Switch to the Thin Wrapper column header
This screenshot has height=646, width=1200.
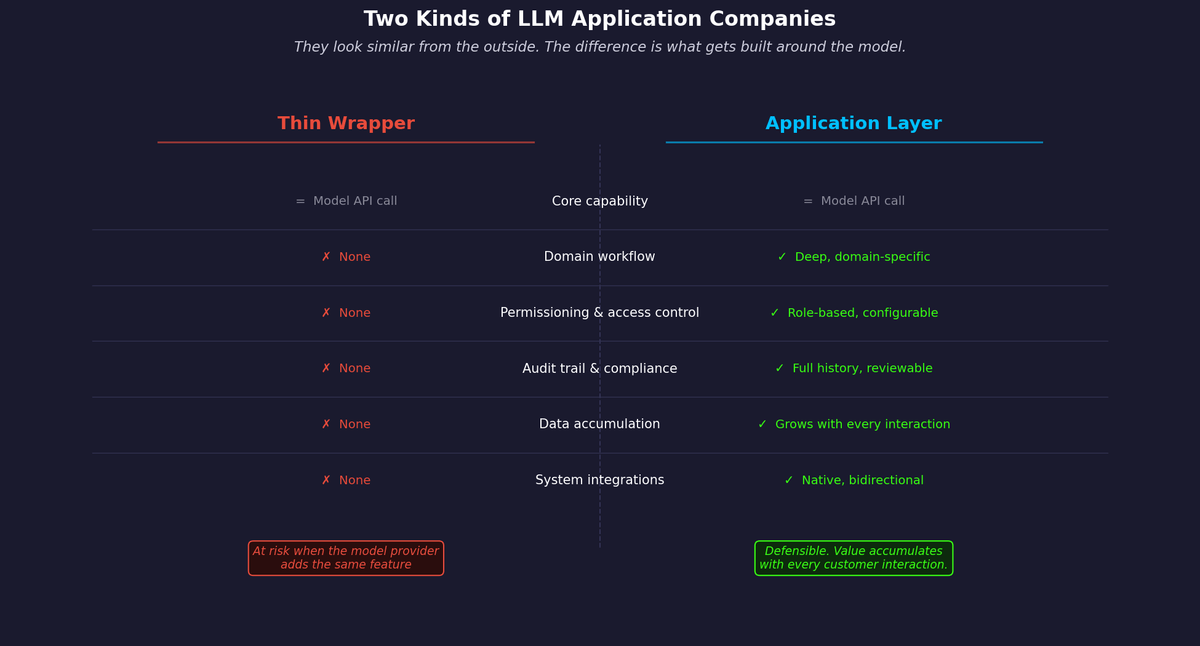[345, 123]
